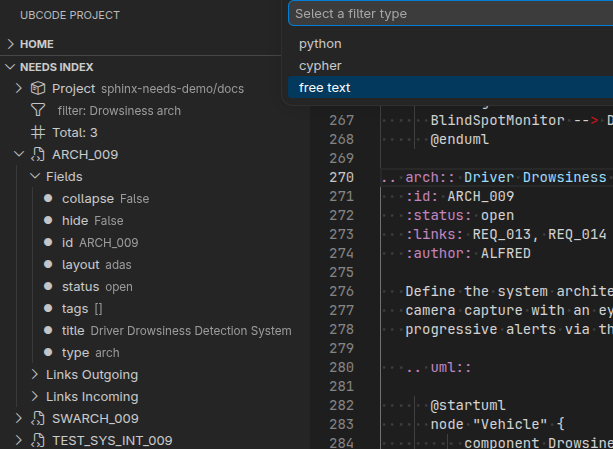
Task: Click line number 270 in the gutter
Action: (341, 177)
